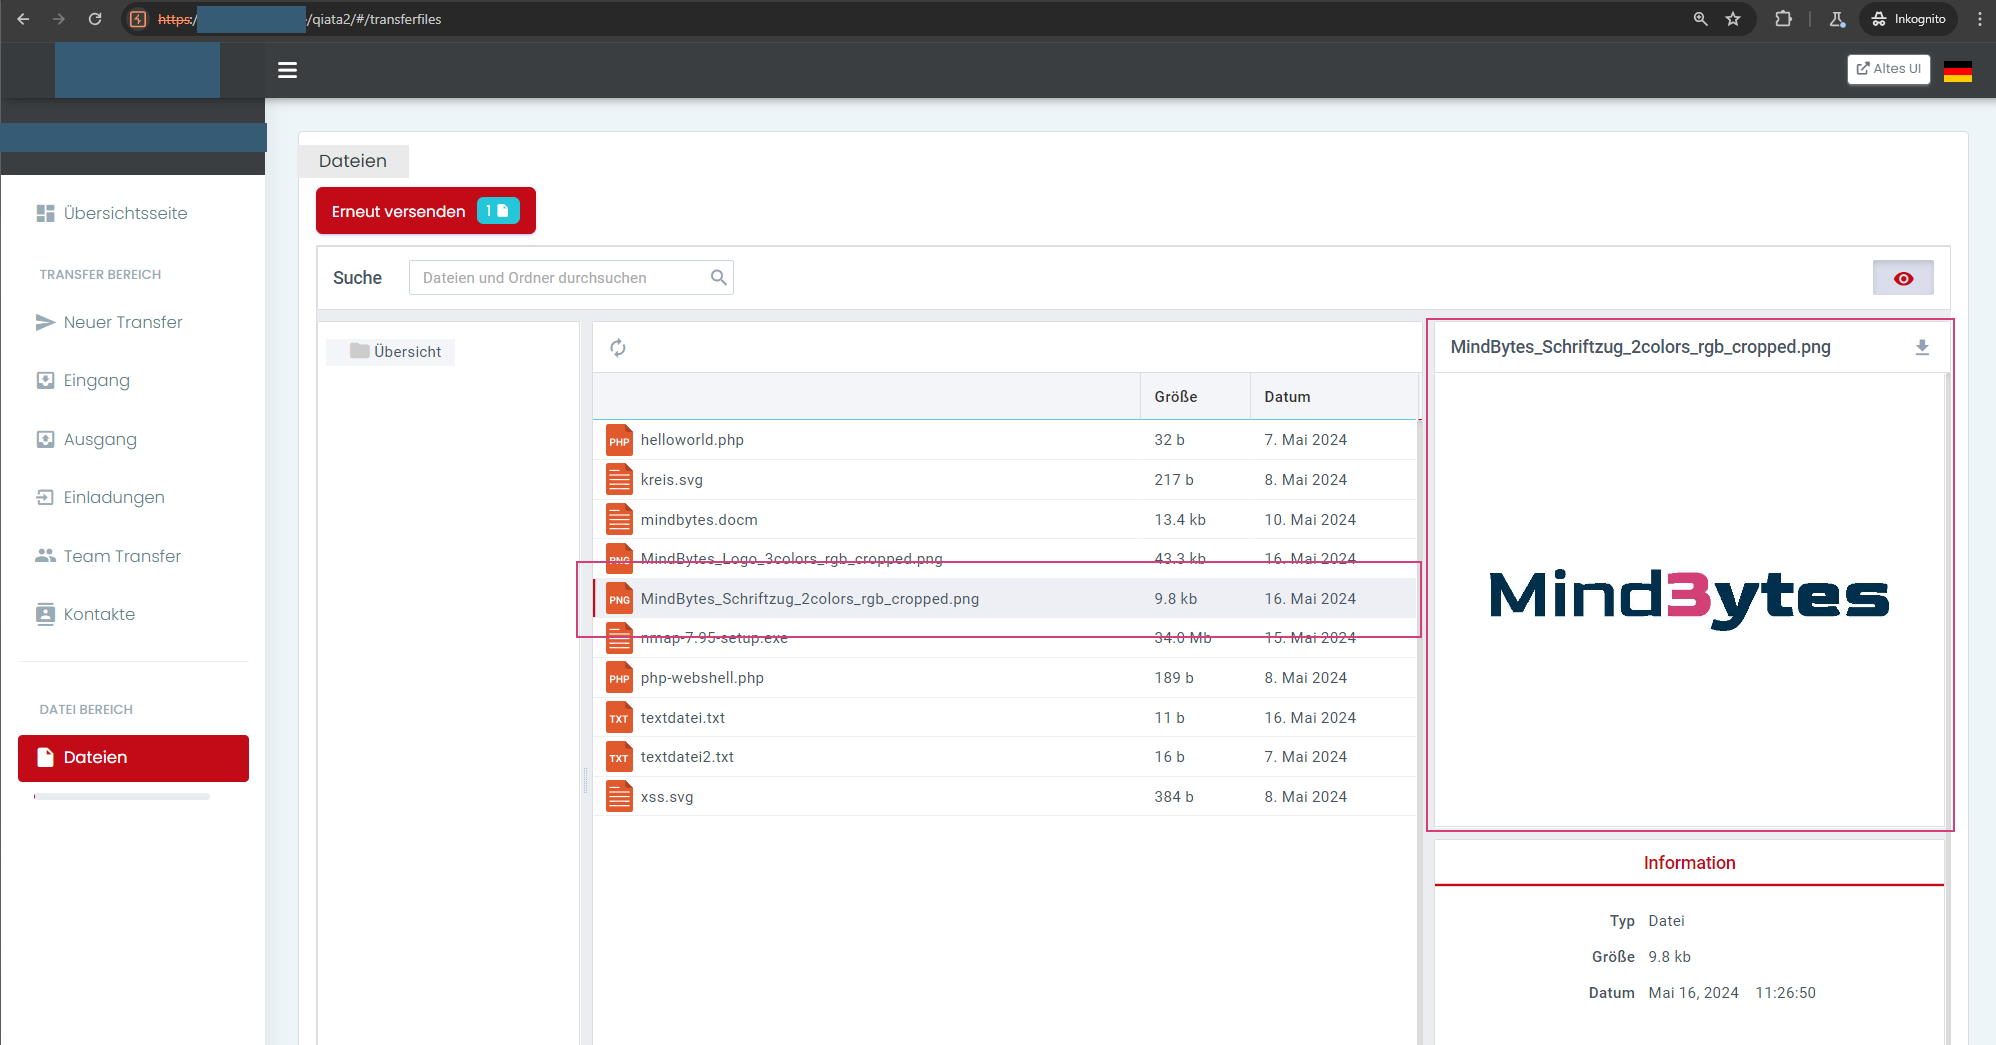Image resolution: width=1996 pixels, height=1045 pixels.
Task: Click the php-webshell.php file icon
Action: (620, 678)
